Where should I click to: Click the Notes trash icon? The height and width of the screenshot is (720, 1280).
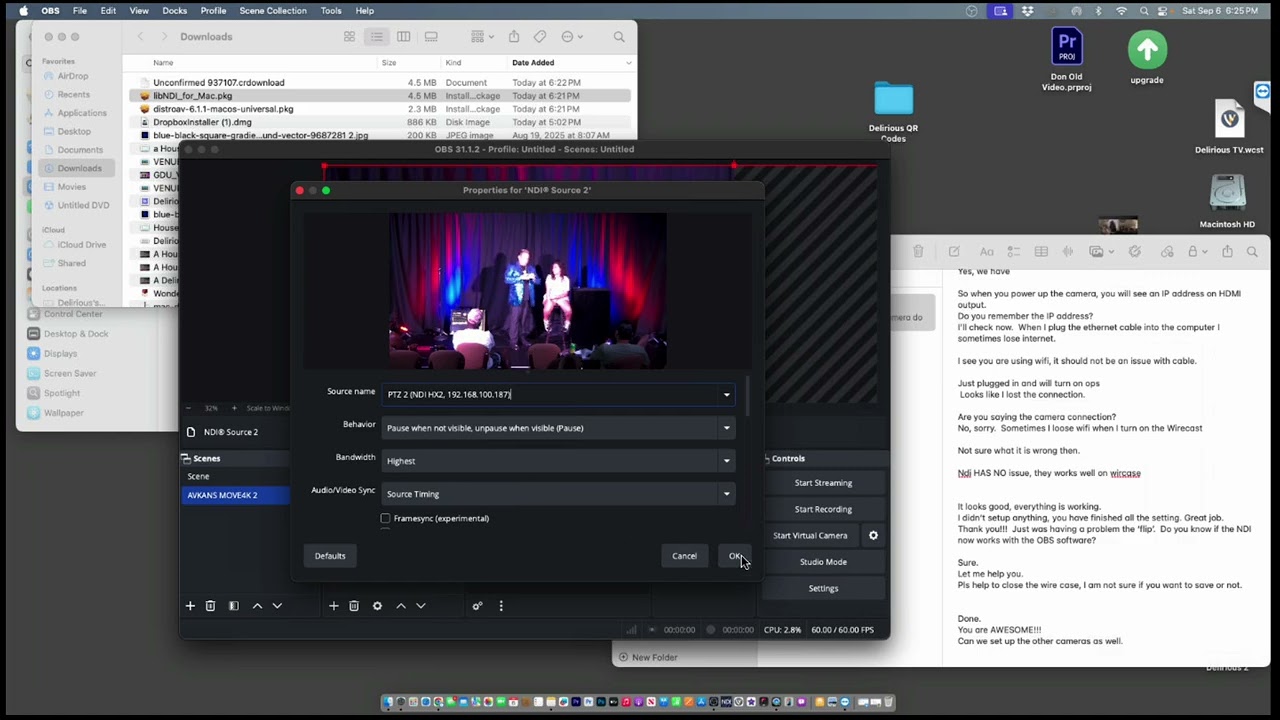918,252
